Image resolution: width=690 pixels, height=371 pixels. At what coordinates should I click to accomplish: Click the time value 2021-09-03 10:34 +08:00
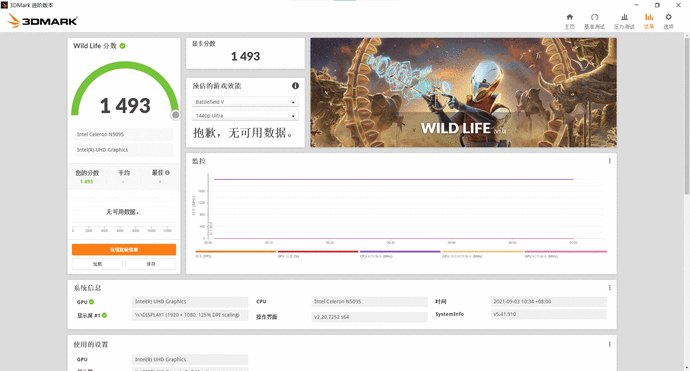pos(549,302)
